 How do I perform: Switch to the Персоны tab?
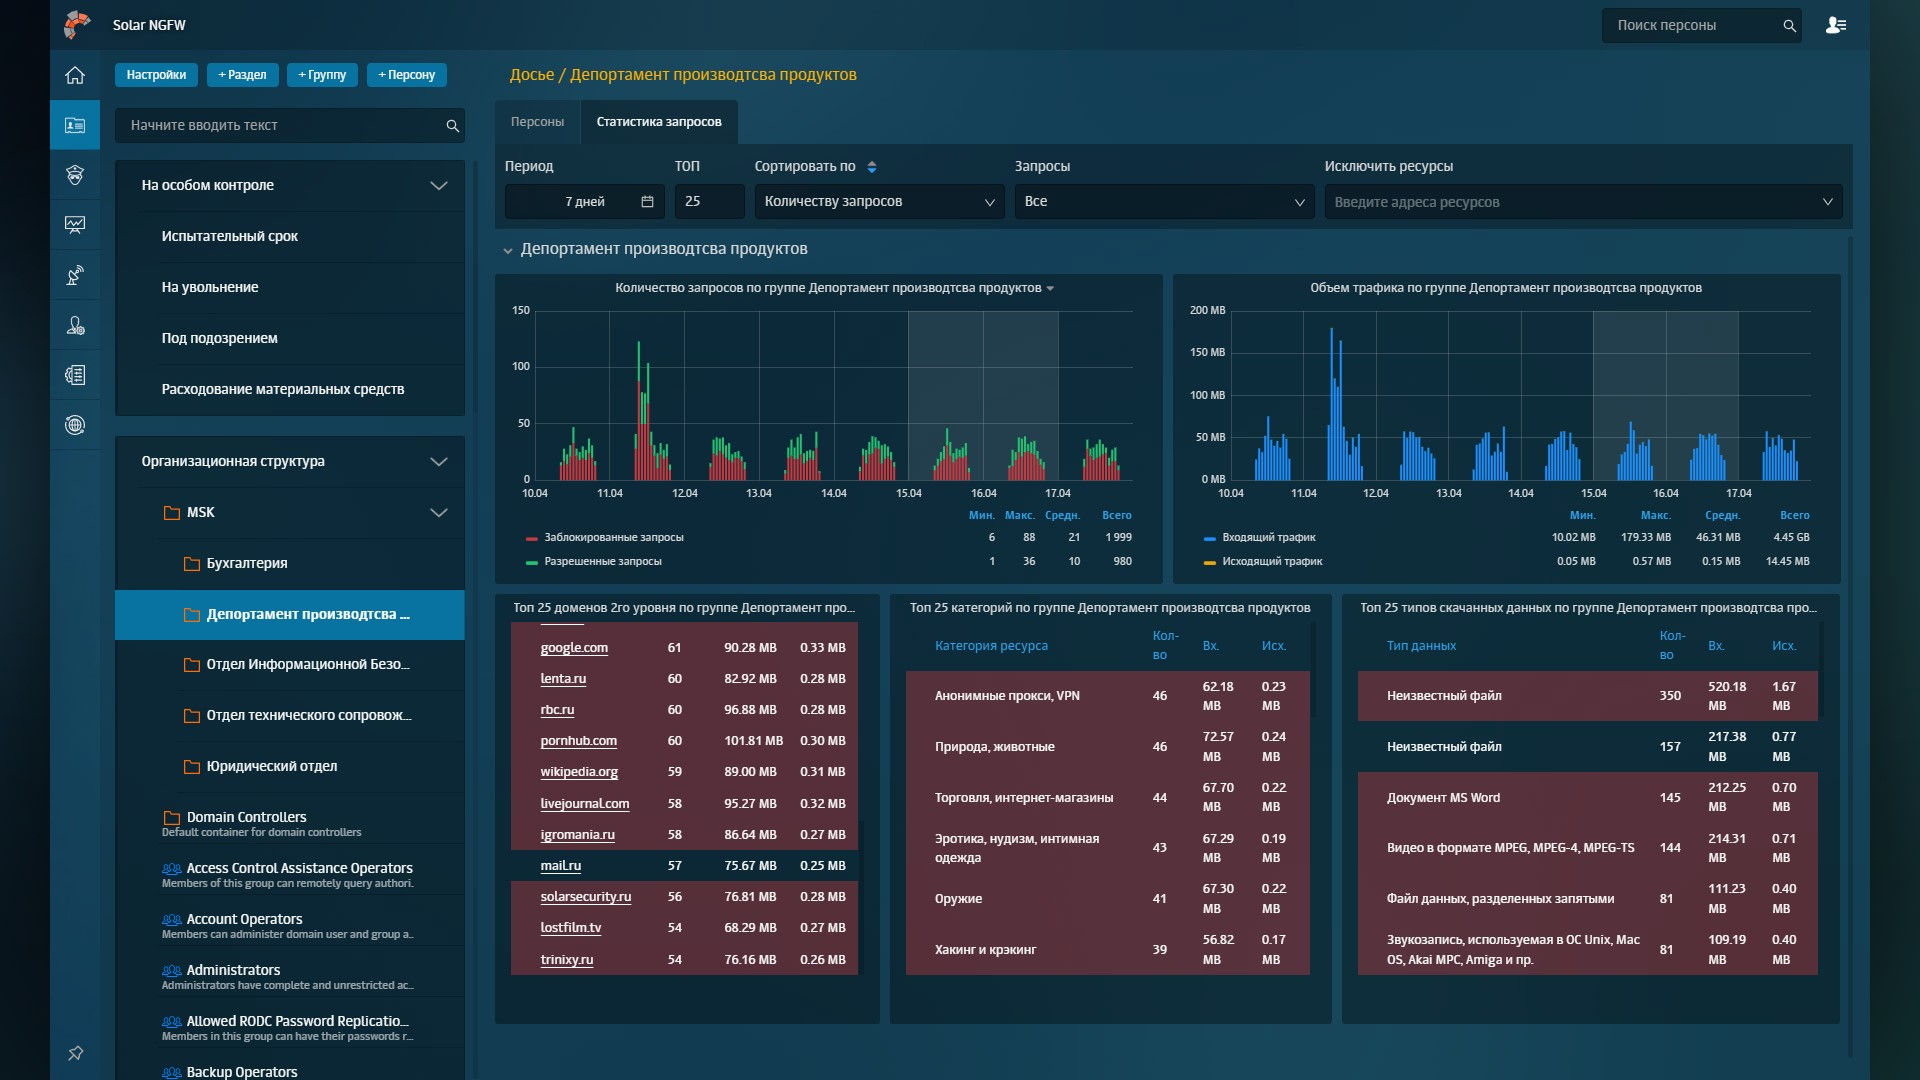(537, 122)
